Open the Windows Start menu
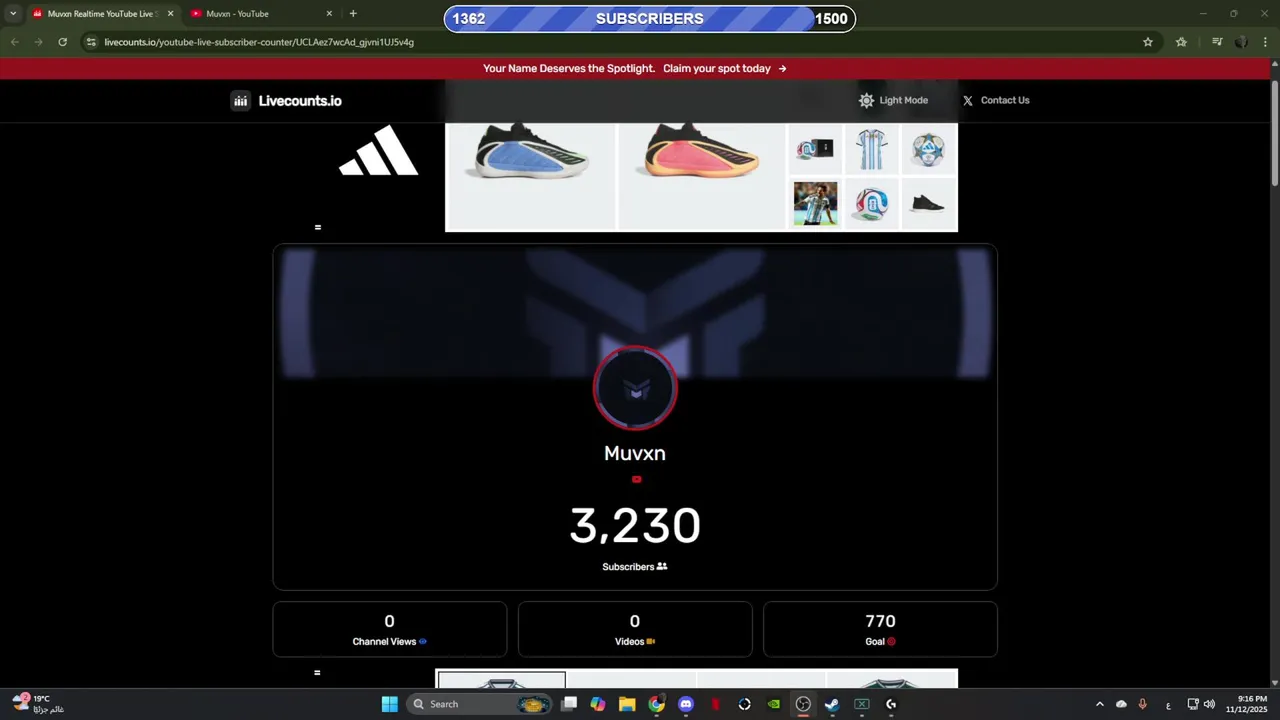This screenshot has height=720, width=1280. [390, 704]
